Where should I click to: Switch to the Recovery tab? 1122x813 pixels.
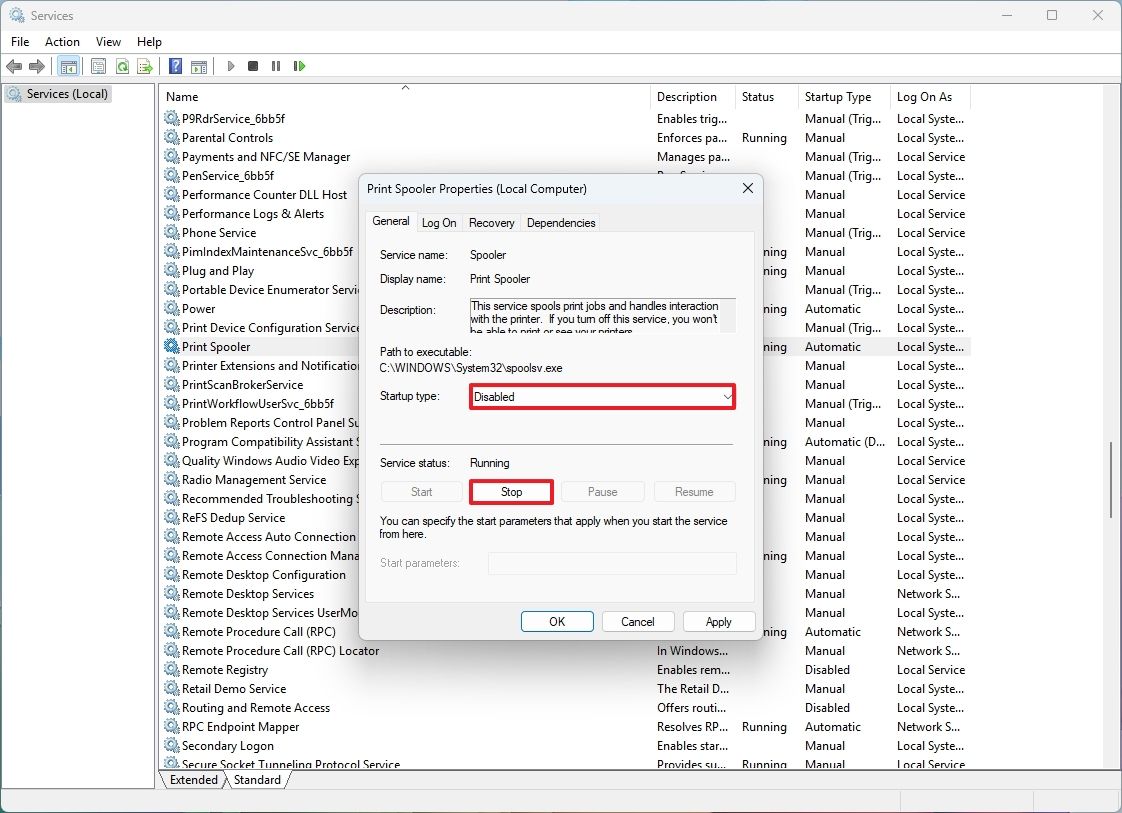coord(491,222)
